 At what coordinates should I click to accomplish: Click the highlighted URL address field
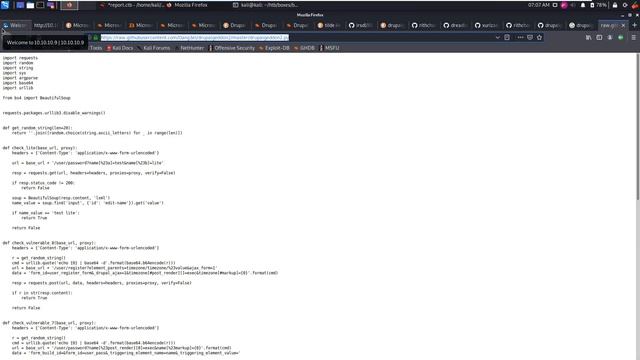[195, 38]
